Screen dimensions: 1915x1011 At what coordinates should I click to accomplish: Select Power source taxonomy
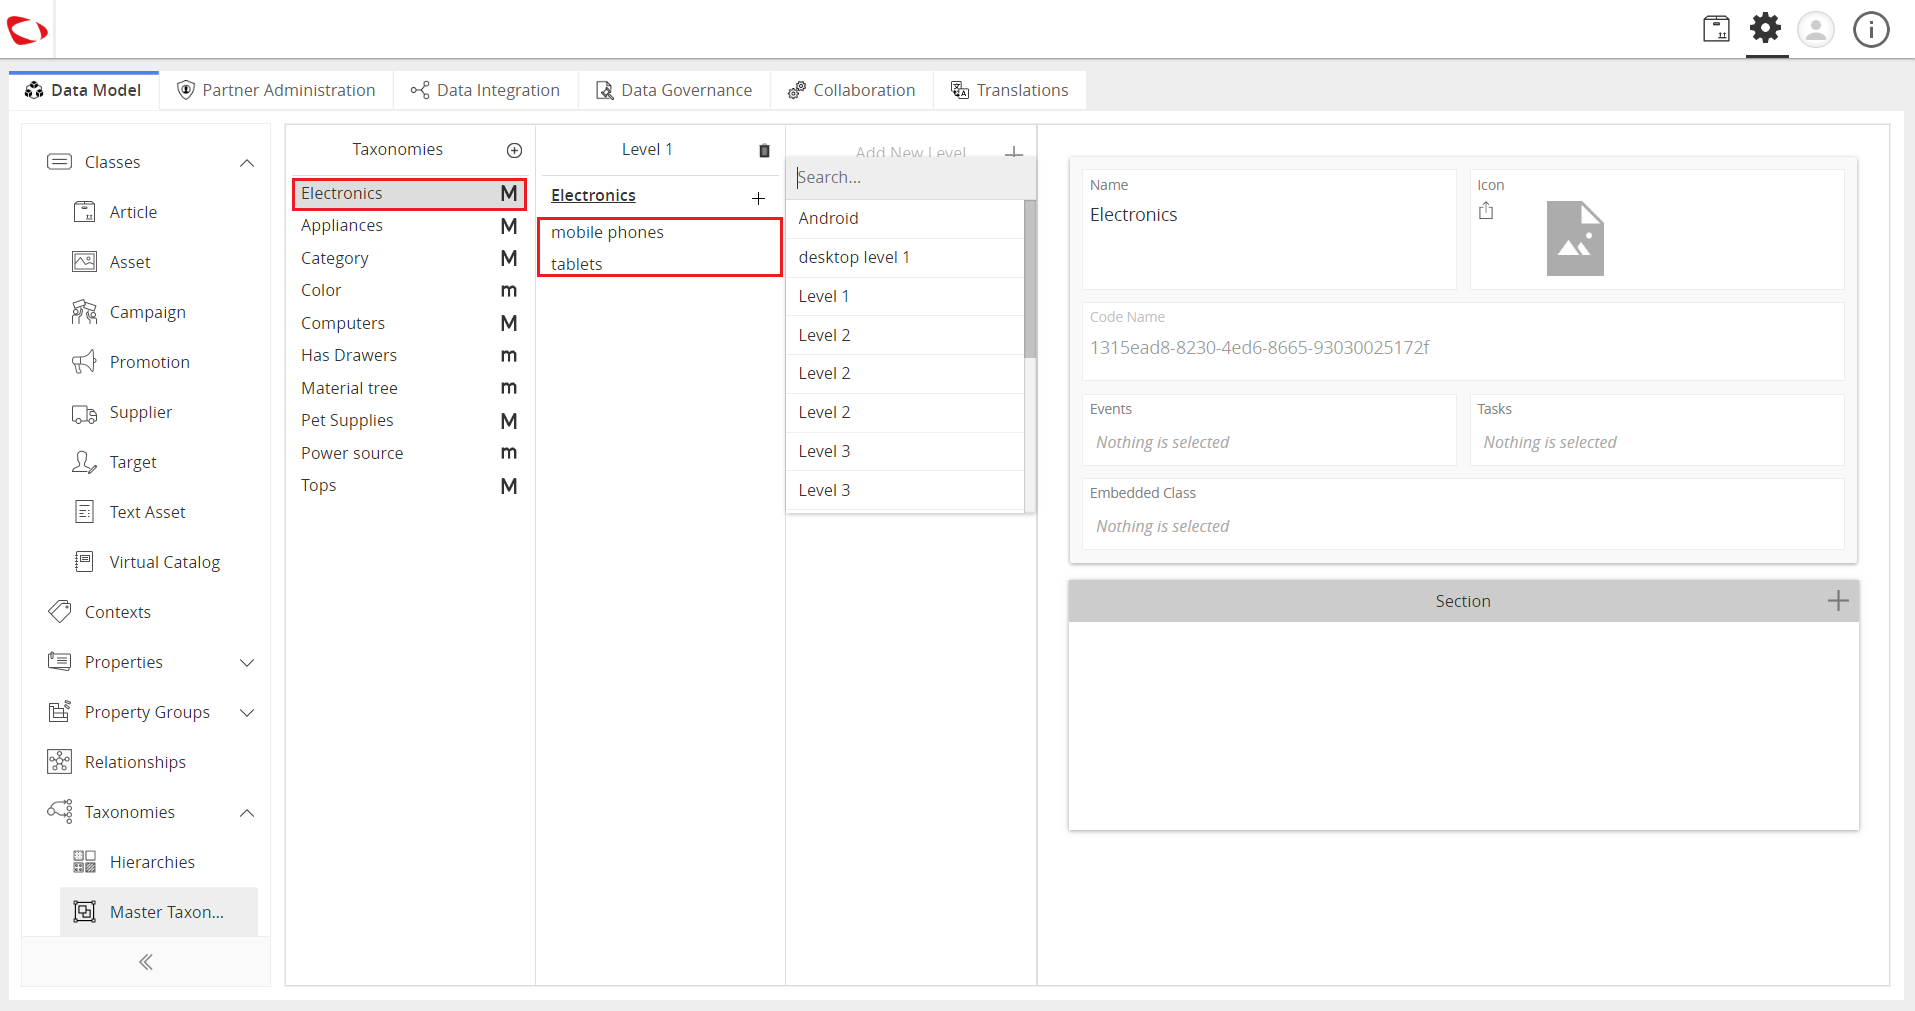(409, 453)
